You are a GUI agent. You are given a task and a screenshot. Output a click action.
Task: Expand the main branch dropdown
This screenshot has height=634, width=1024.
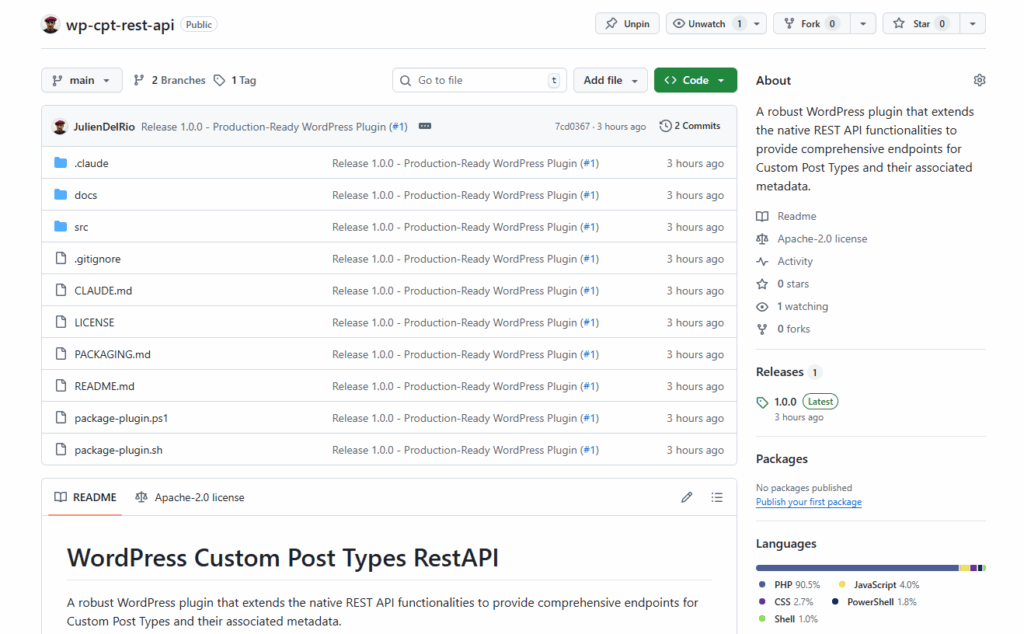pos(82,80)
